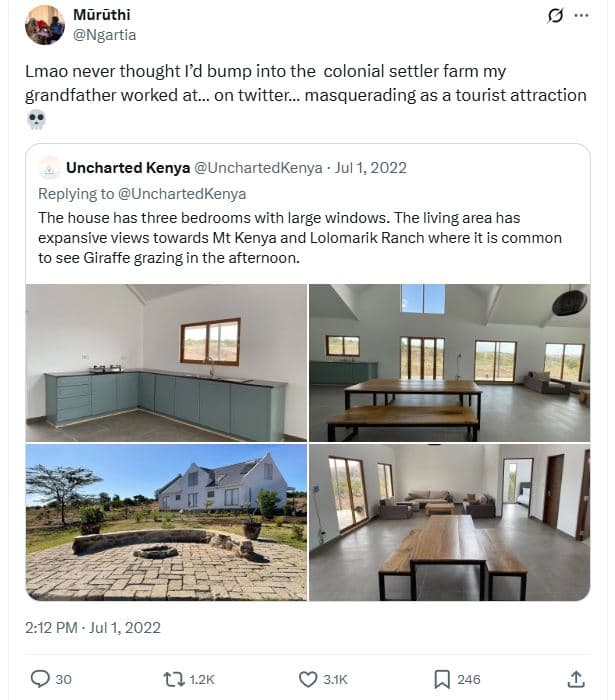Image resolution: width=615 pixels, height=700 pixels.
Task: Open the house exterior firepit photo
Action: coord(166,522)
